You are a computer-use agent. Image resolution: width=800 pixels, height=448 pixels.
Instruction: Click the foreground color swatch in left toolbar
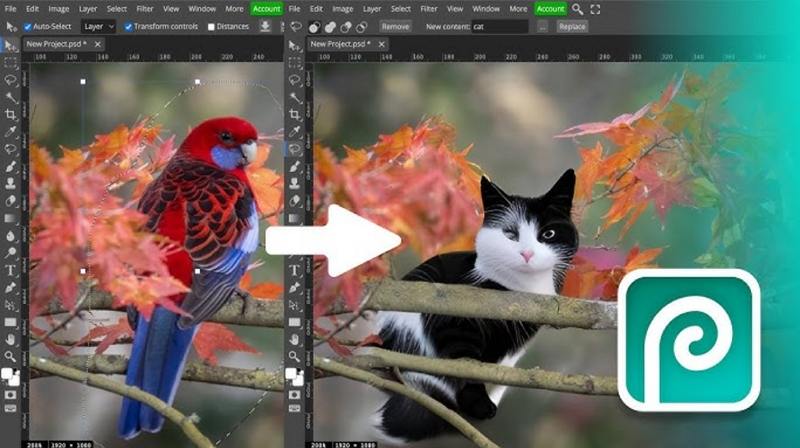[8, 375]
